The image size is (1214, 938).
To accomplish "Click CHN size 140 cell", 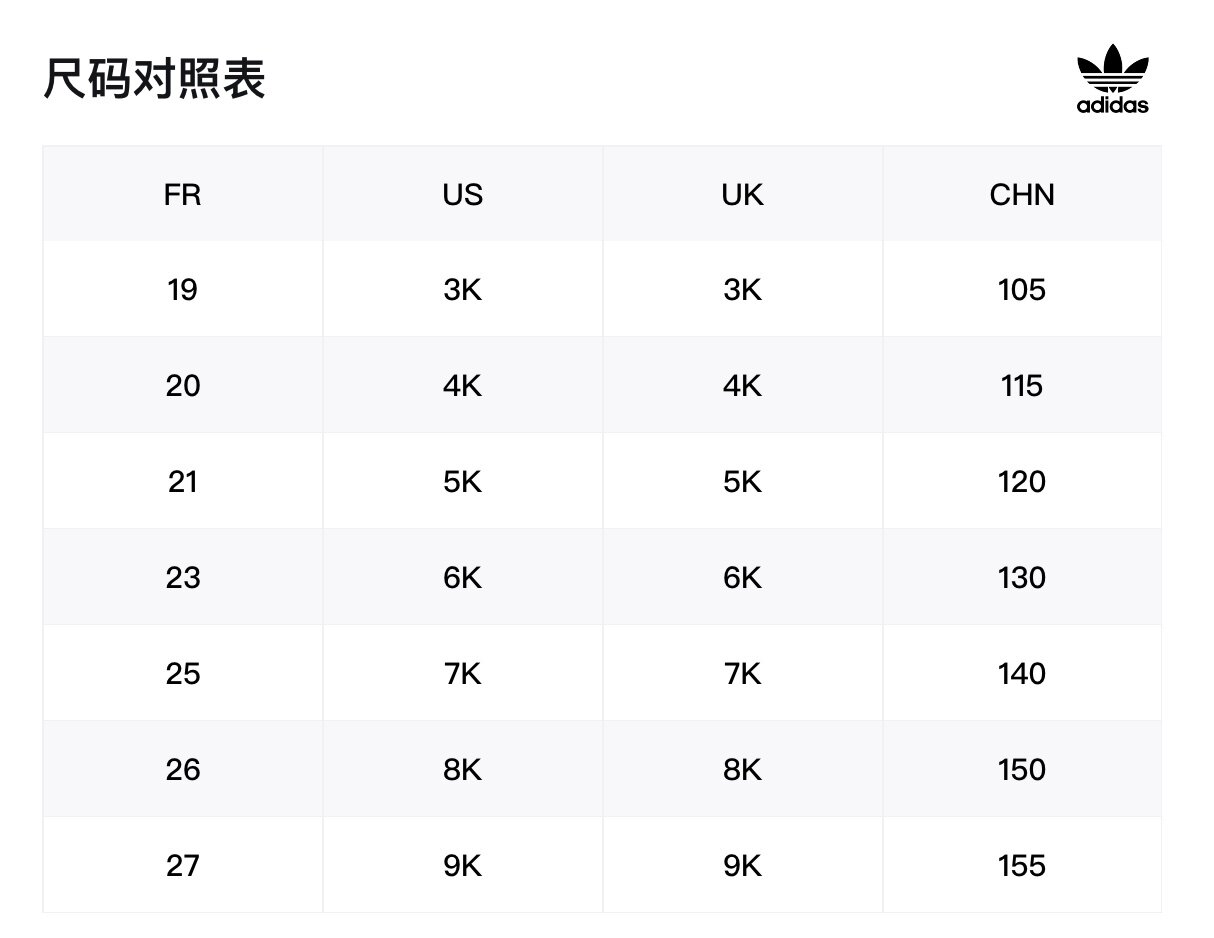I will pyautogui.click(x=1022, y=673).
